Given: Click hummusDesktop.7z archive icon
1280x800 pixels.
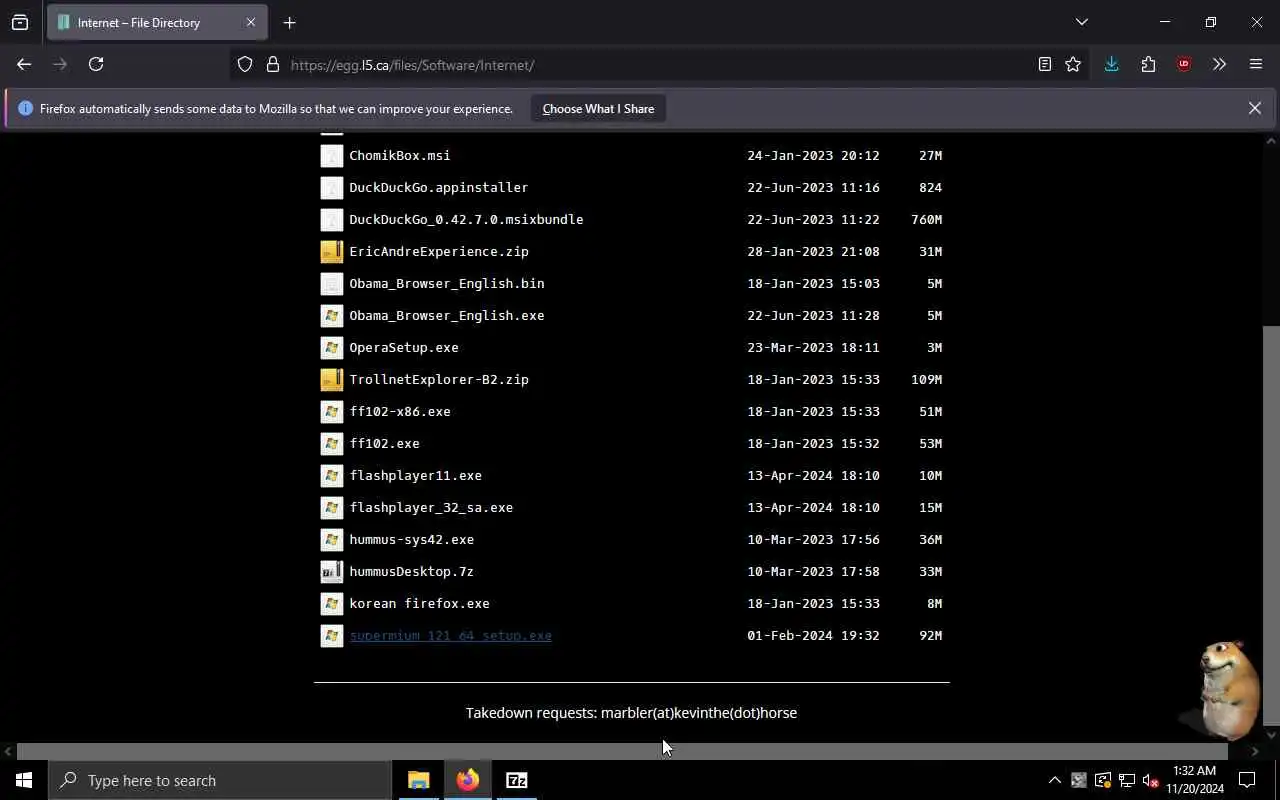Looking at the screenshot, I should [331, 571].
